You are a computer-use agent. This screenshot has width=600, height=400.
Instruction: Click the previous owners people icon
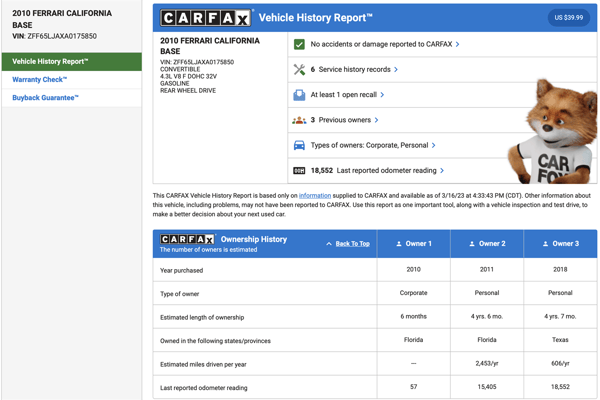(299, 120)
